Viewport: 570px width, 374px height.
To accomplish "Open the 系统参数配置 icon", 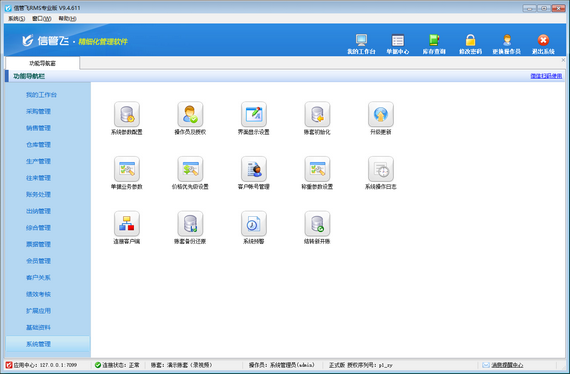I will pyautogui.click(x=127, y=114).
